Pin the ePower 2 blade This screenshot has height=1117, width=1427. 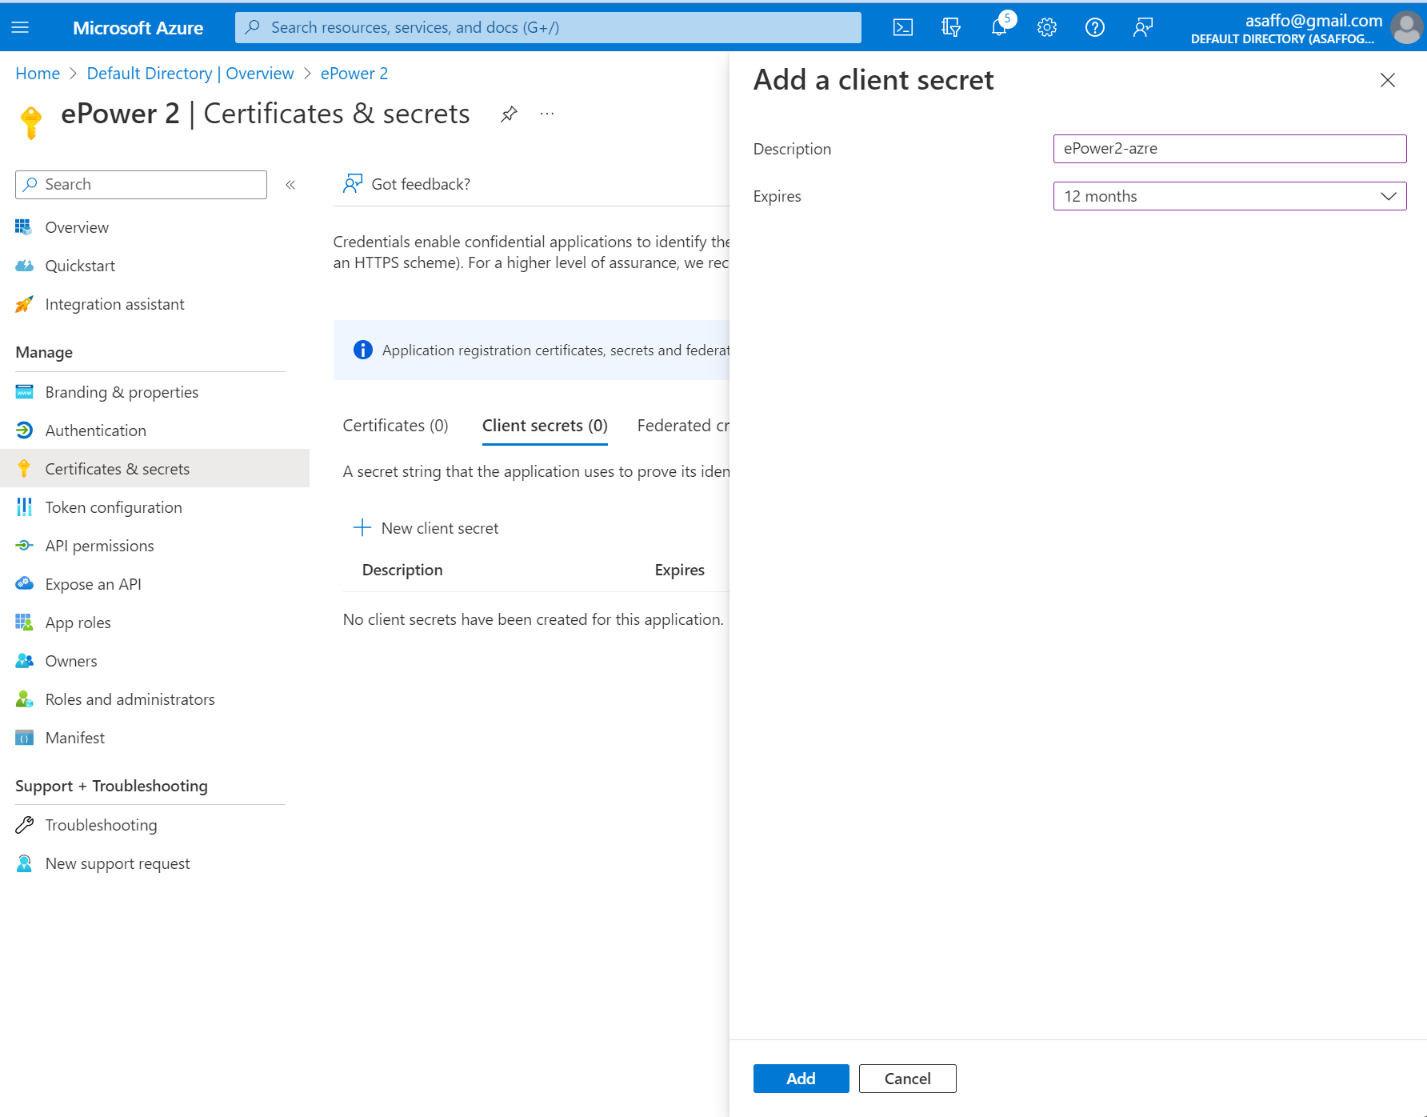(x=509, y=114)
